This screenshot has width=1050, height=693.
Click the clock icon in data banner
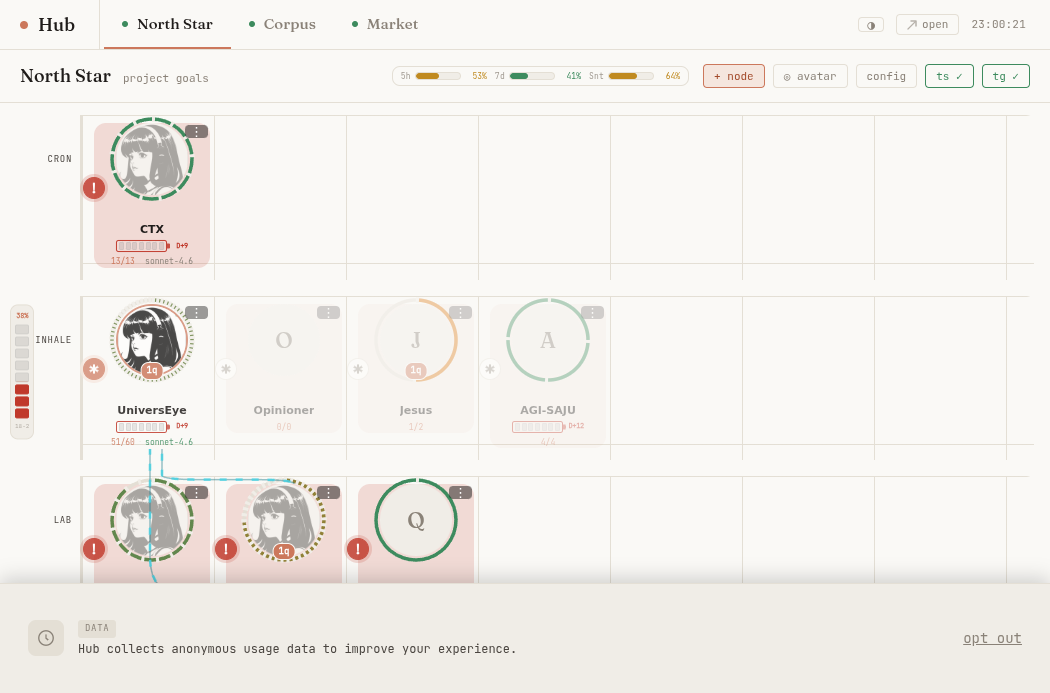coord(46,637)
